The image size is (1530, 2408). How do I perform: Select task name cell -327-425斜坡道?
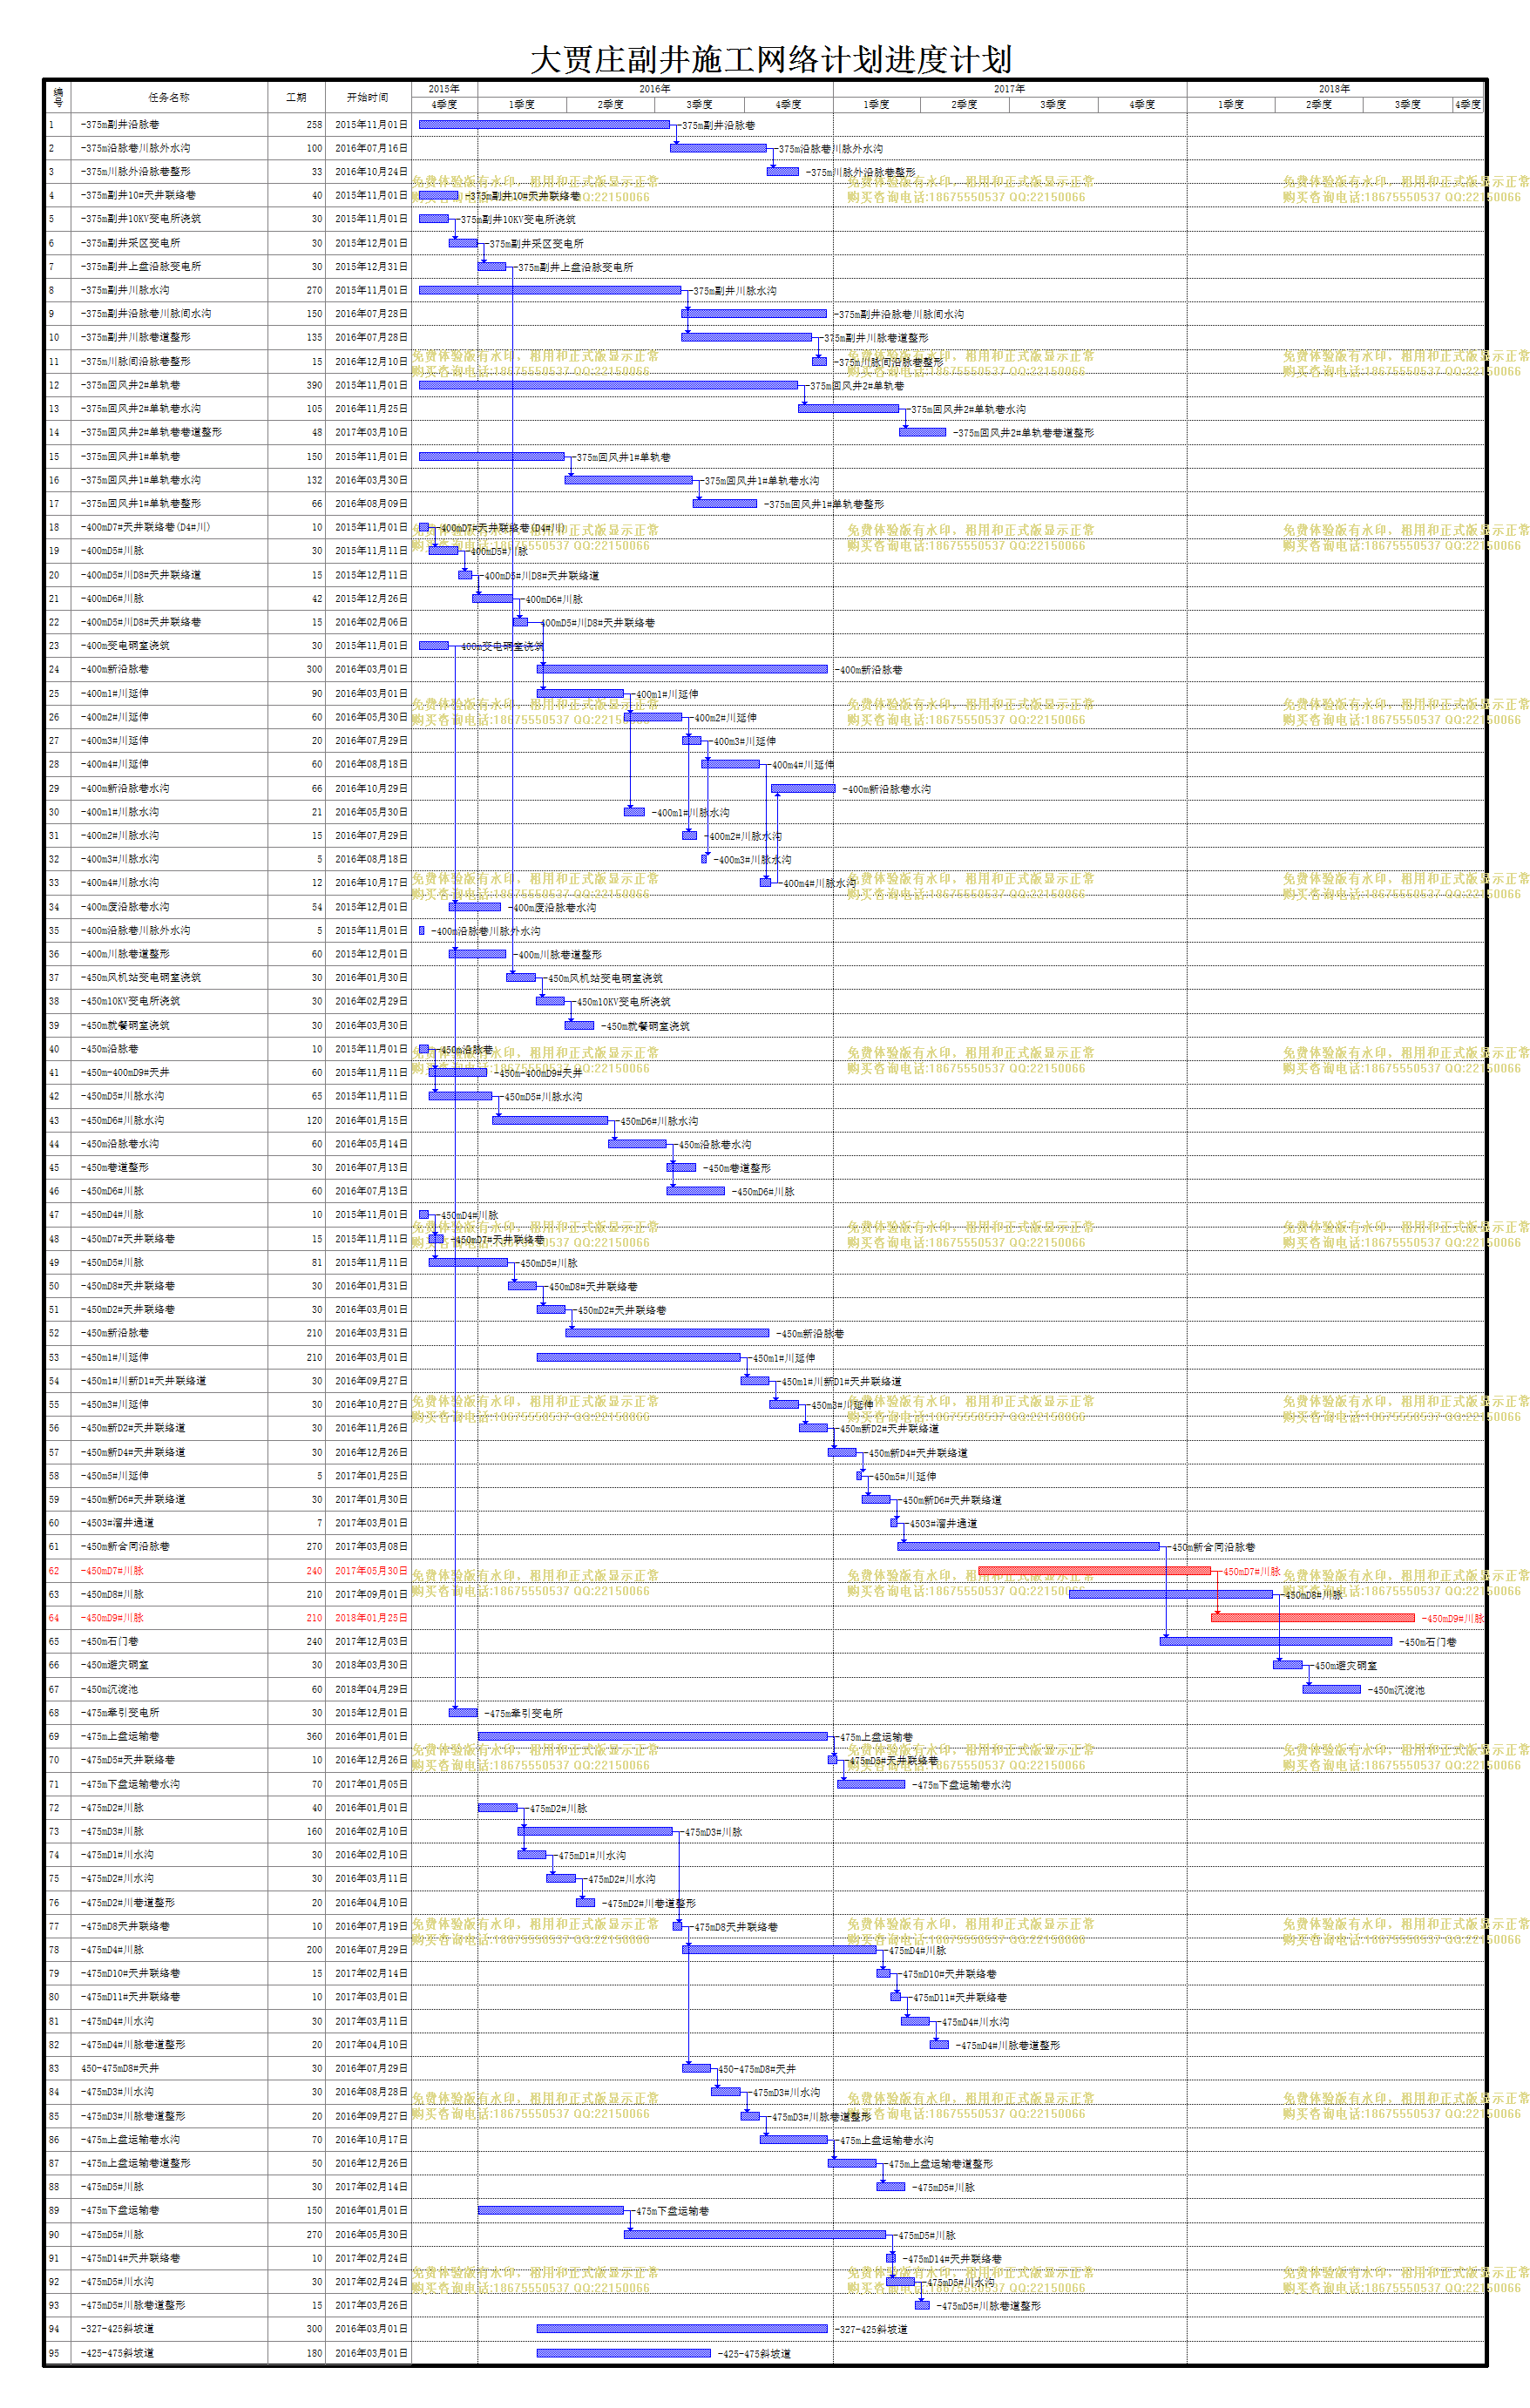(169, 2329)
